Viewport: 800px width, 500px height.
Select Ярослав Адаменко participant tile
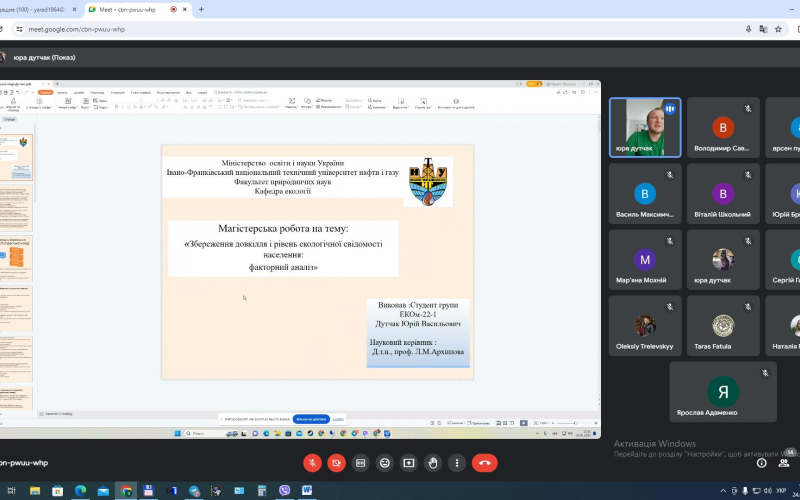[723, 392]
